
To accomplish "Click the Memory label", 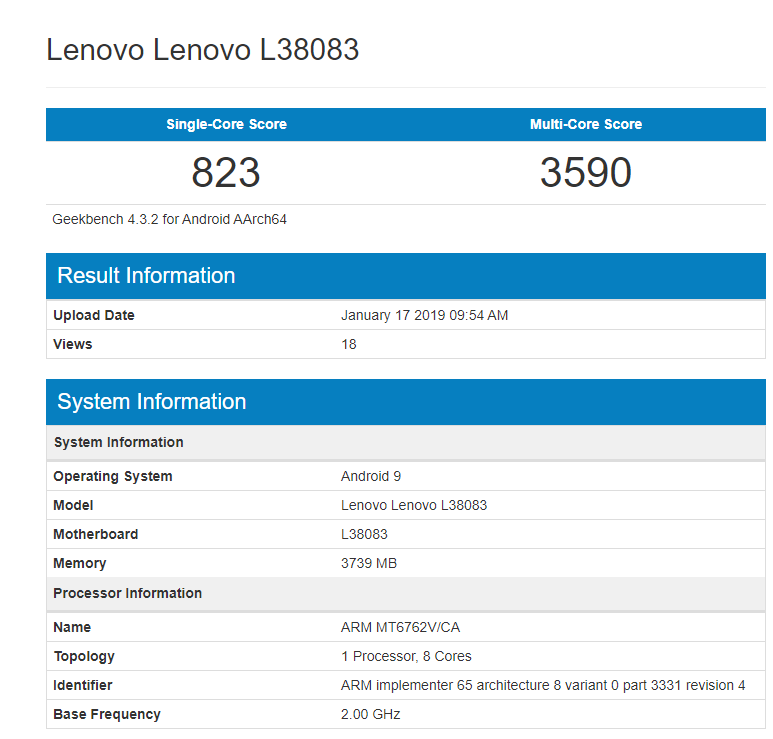I will click(79, 563).
